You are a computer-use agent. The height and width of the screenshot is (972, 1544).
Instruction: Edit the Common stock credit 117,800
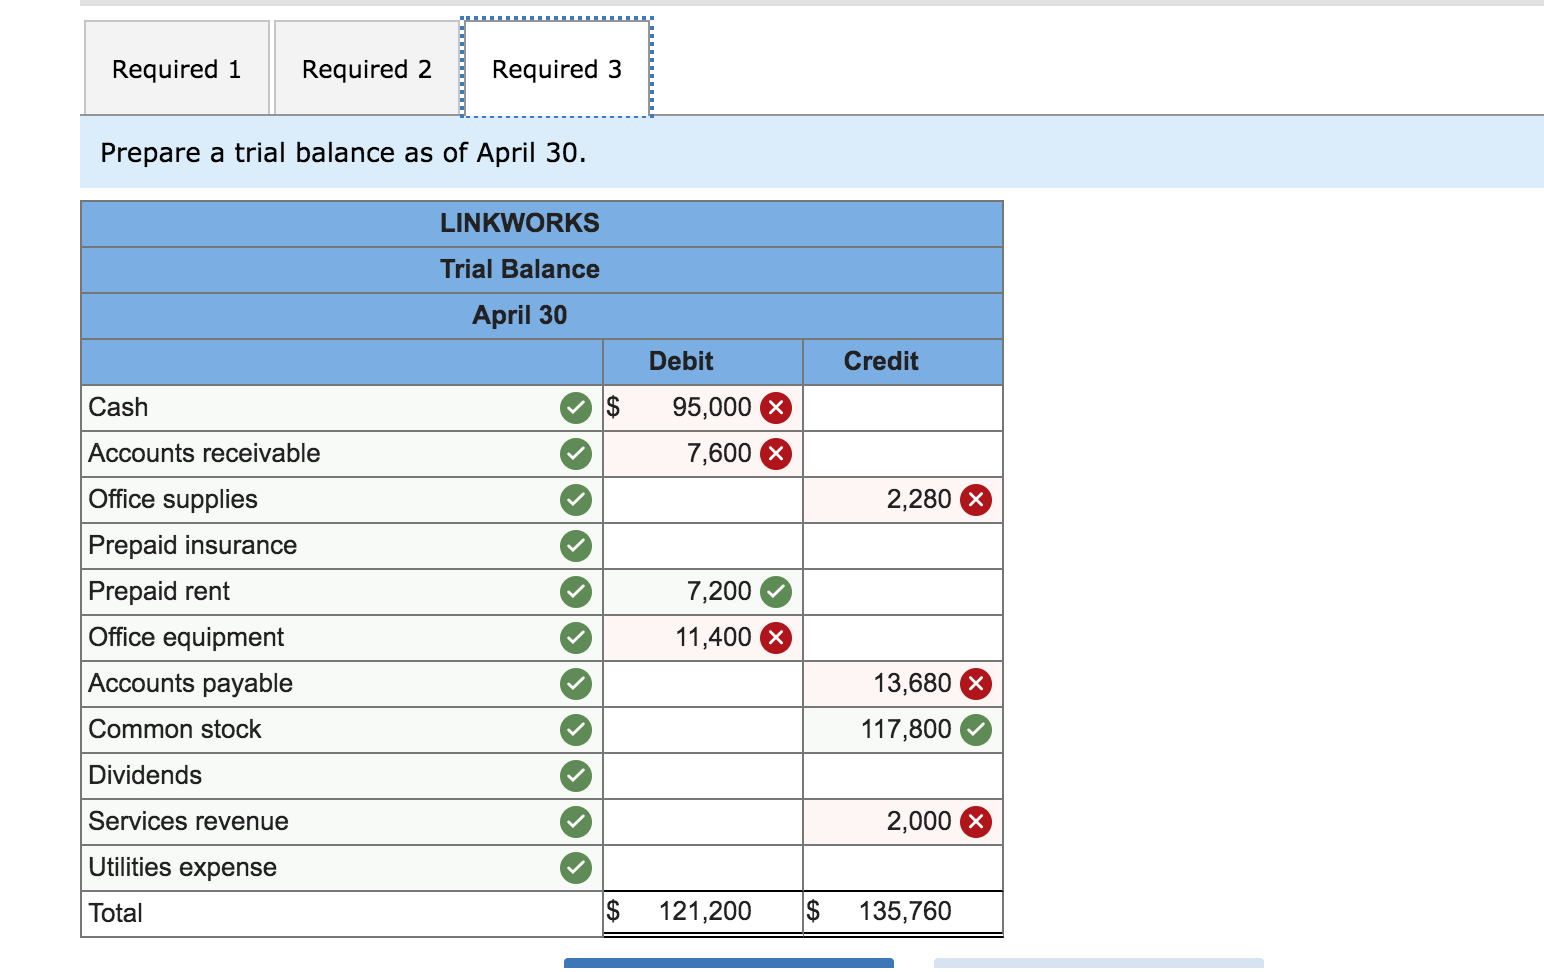click(903, 730)
